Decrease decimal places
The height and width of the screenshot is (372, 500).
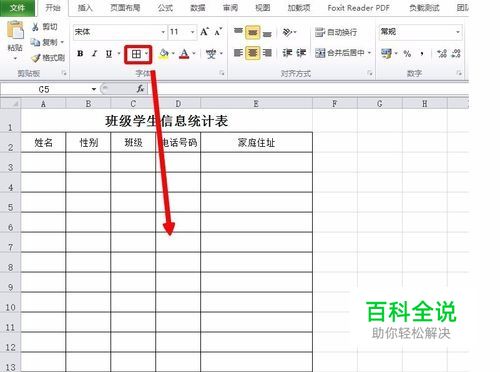point(456,53)
